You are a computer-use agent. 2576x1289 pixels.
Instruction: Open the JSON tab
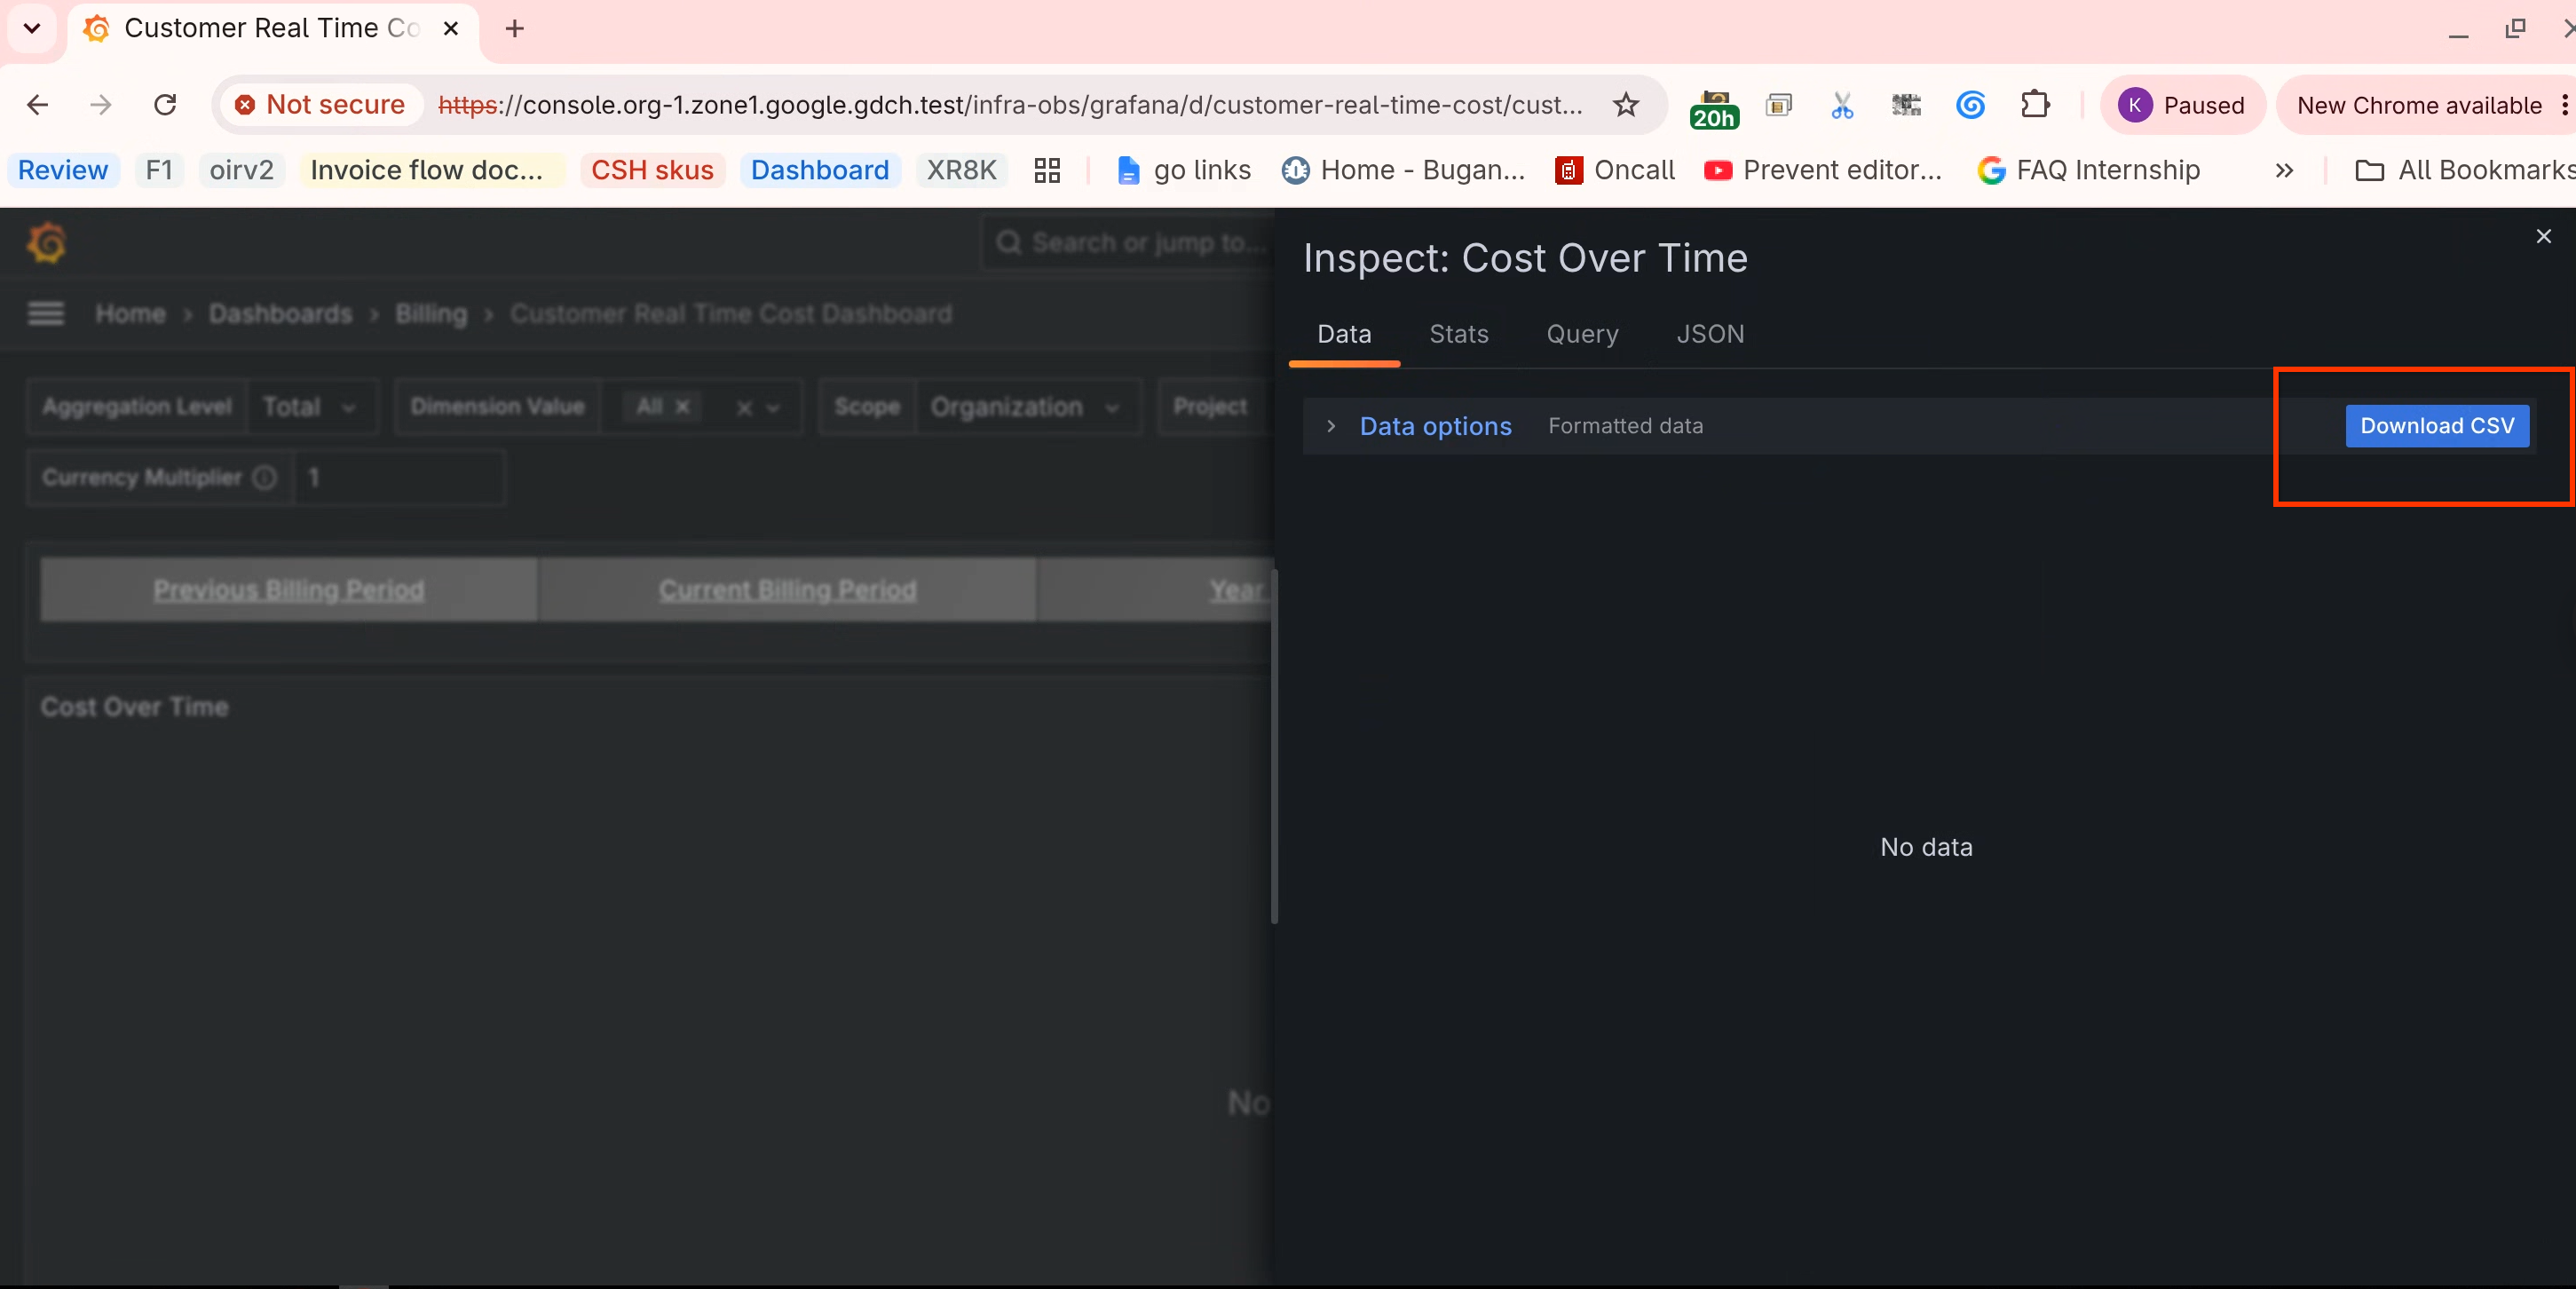coord(1710,334)
